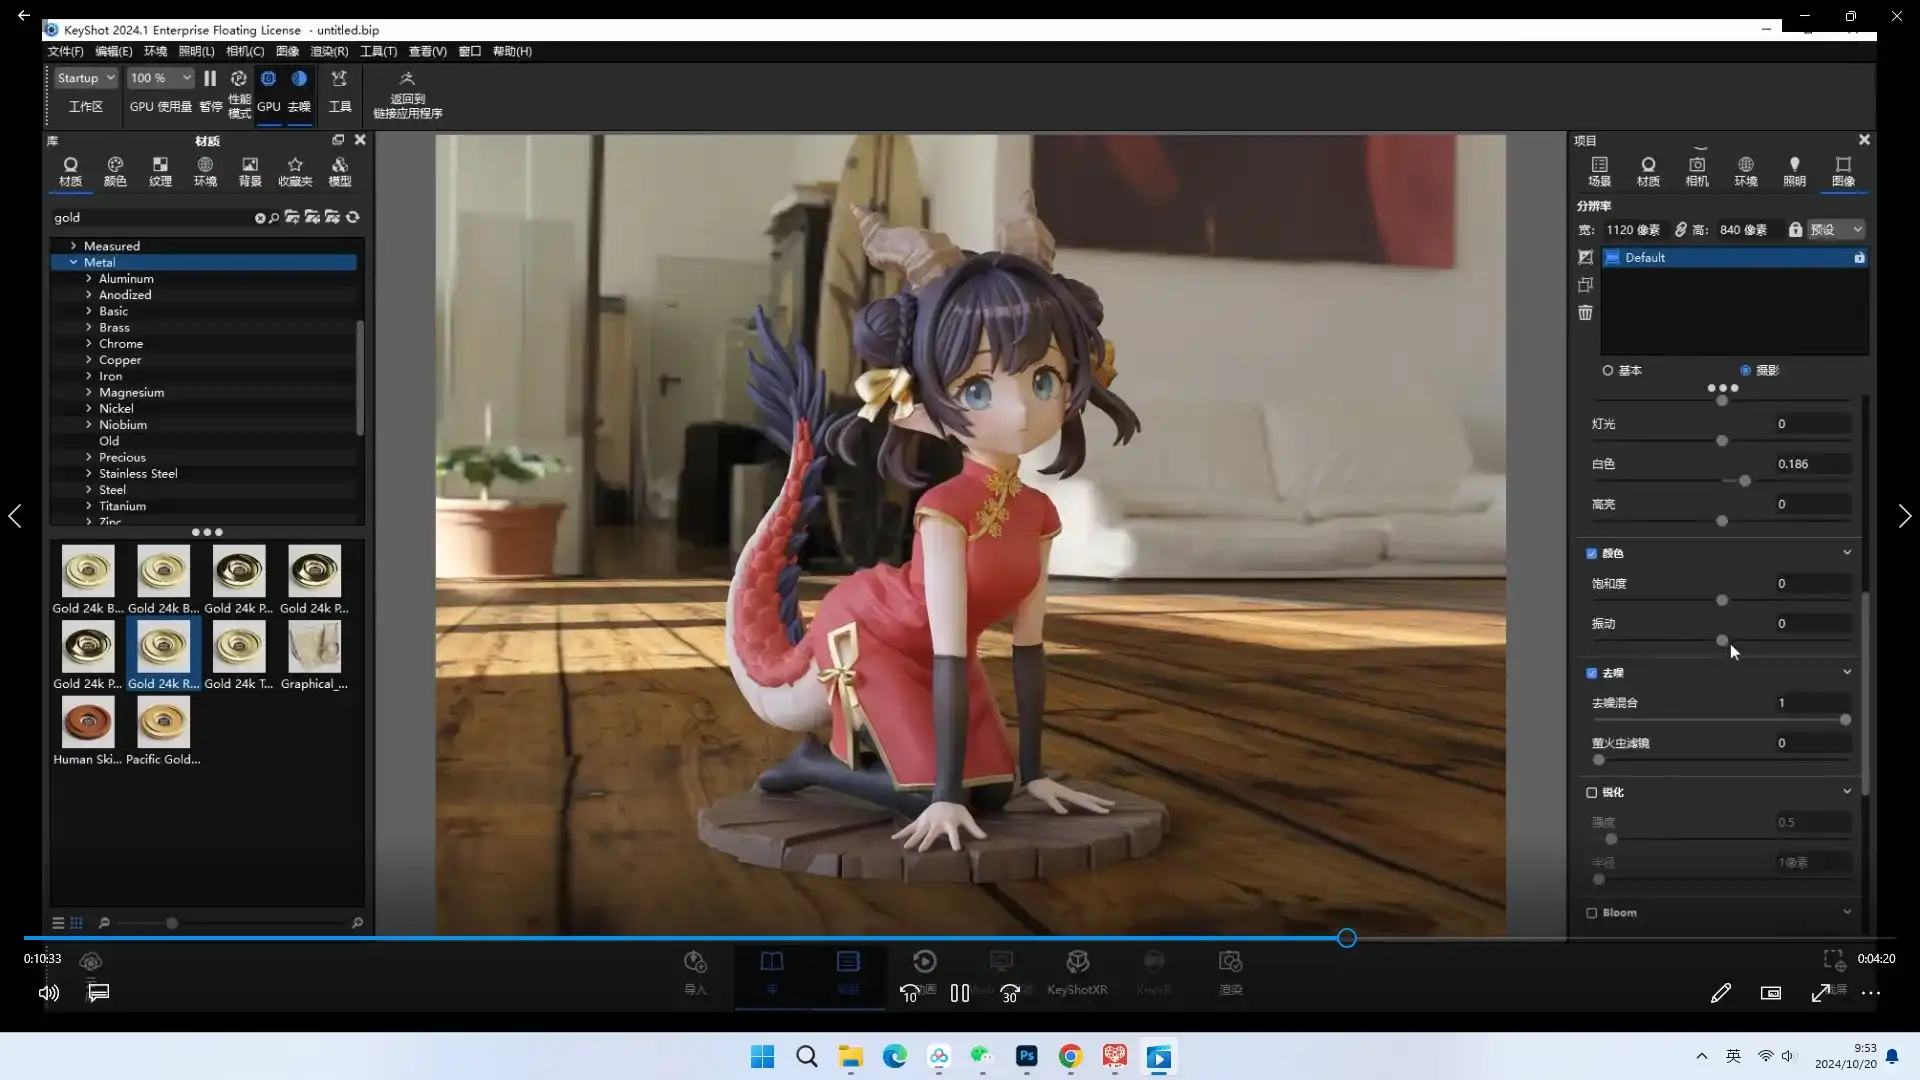
Task: Uncheck the 去噪 denoise checkbox
Action: [x=1592, y=673]
